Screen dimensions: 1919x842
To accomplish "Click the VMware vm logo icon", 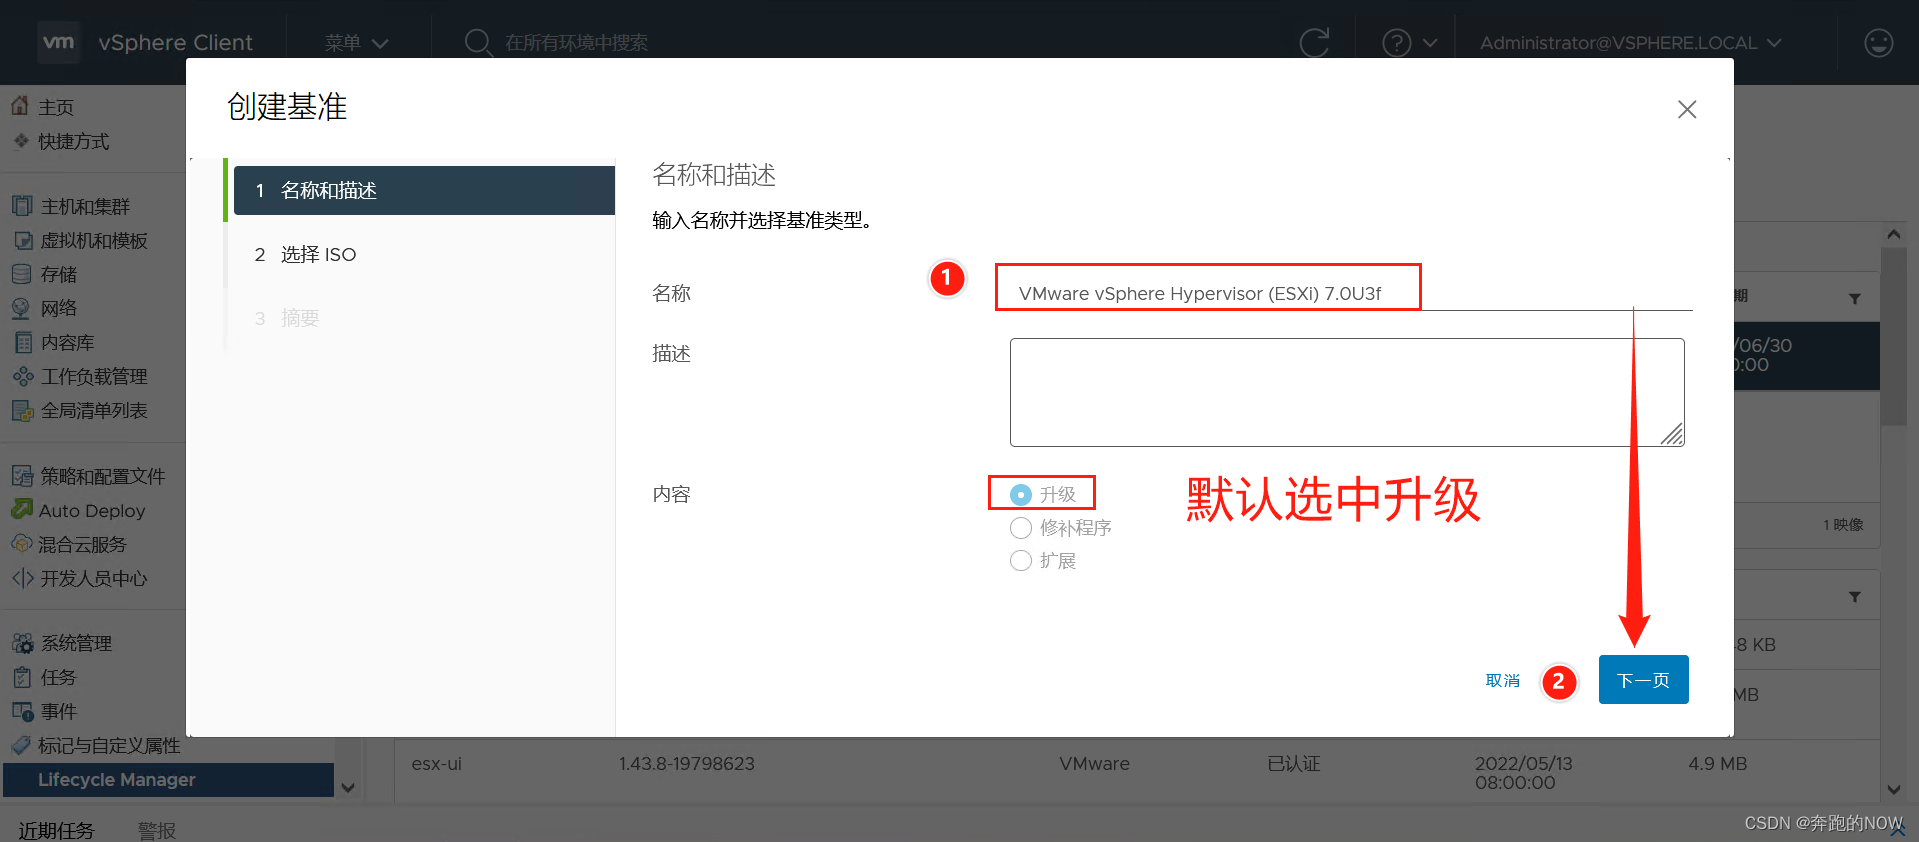I will 58,42.
